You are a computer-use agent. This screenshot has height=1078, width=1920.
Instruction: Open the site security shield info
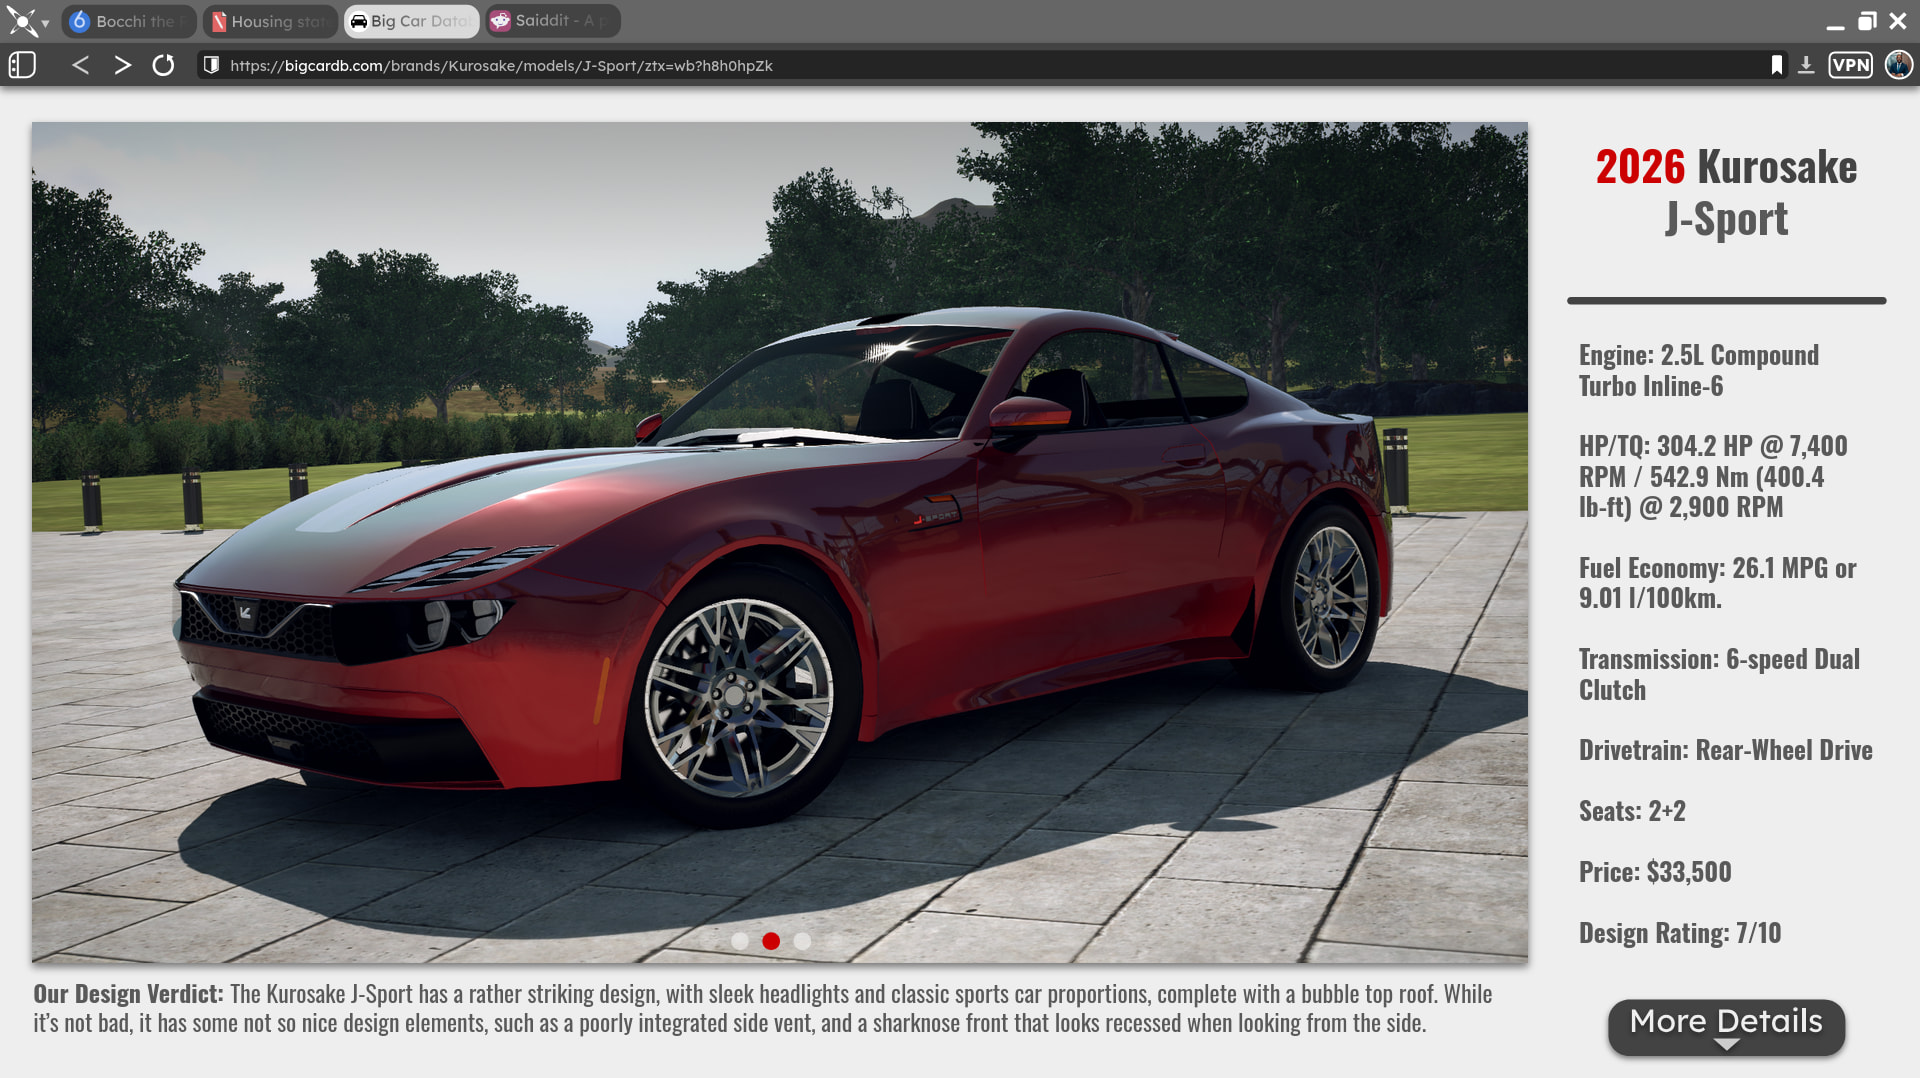[211, 65]
